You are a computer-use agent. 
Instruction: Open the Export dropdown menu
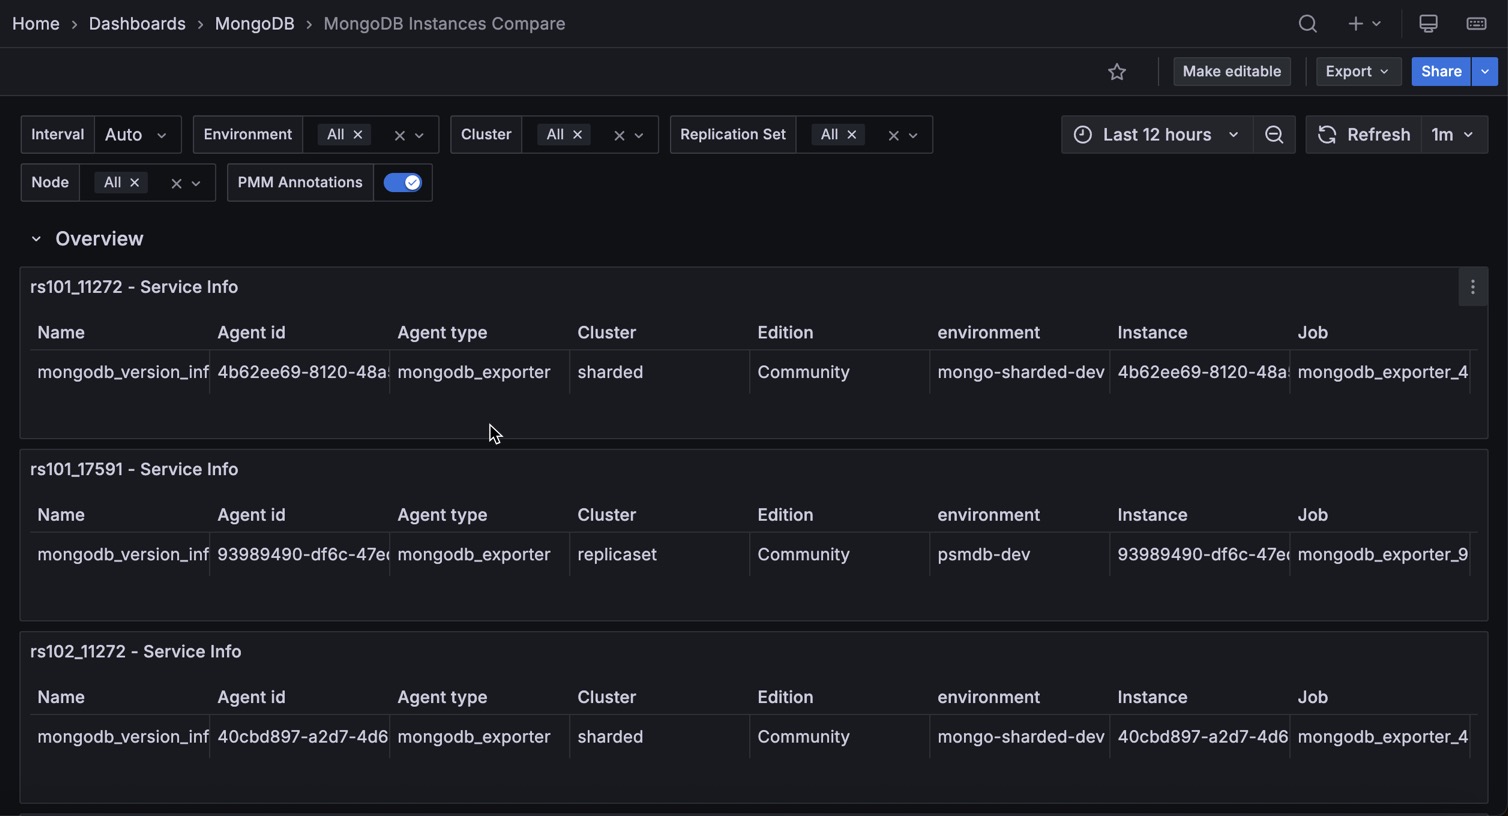click(1356, 72)
